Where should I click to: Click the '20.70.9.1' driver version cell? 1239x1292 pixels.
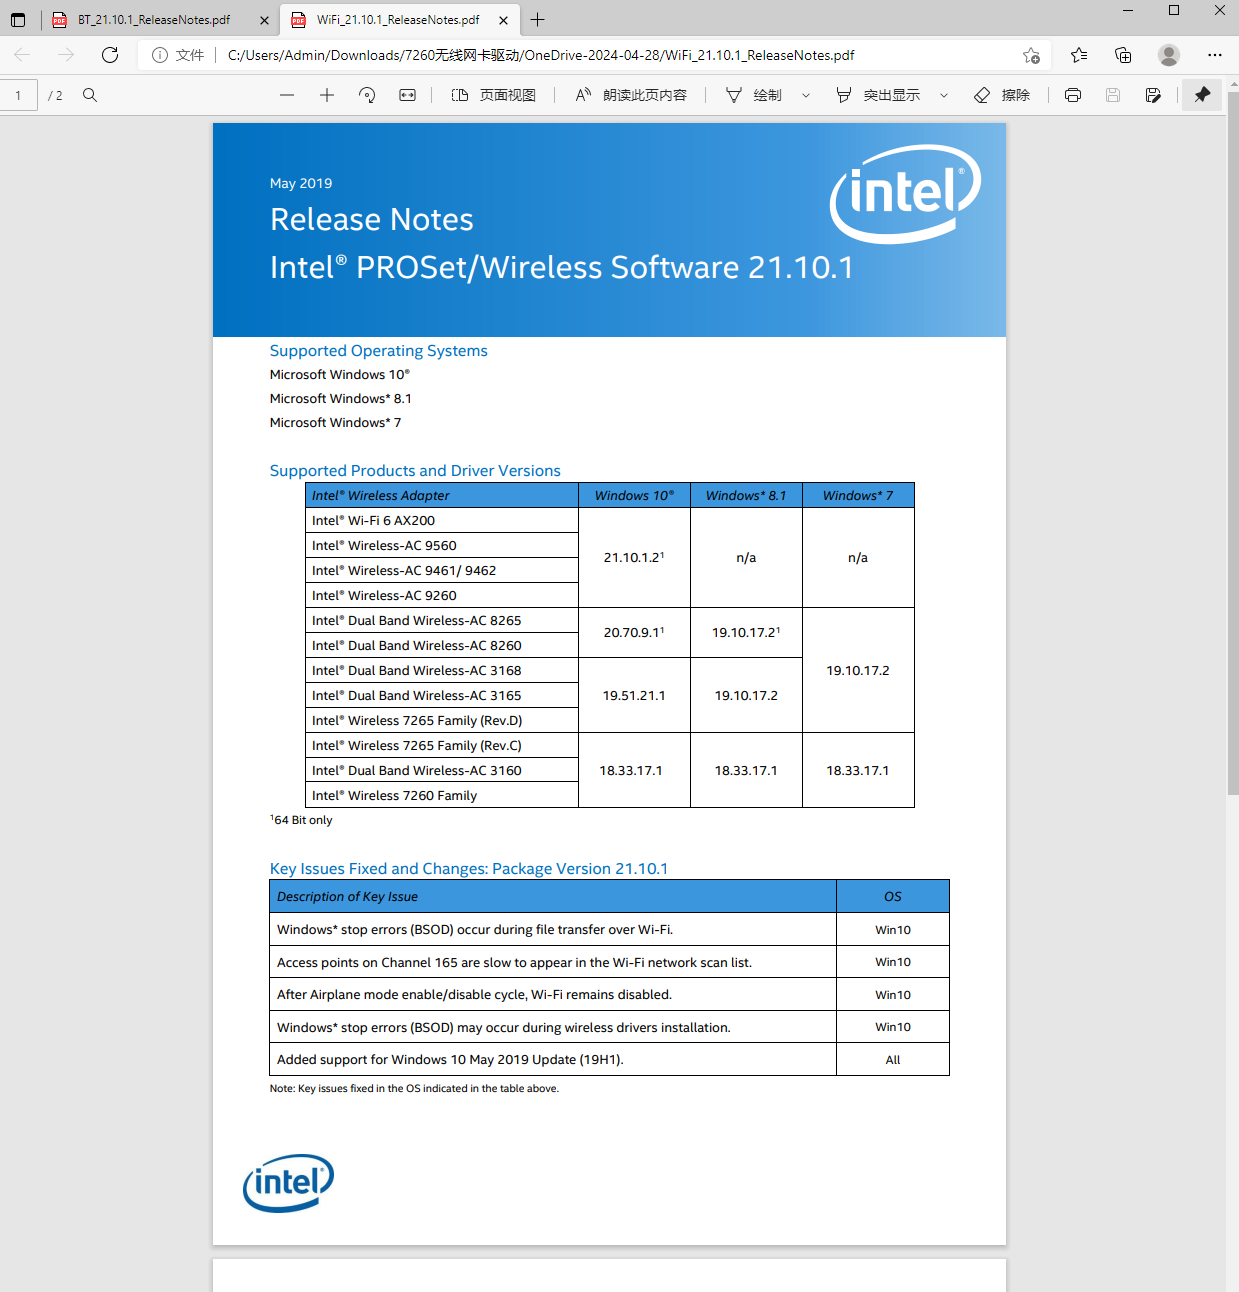click(634, 632)
